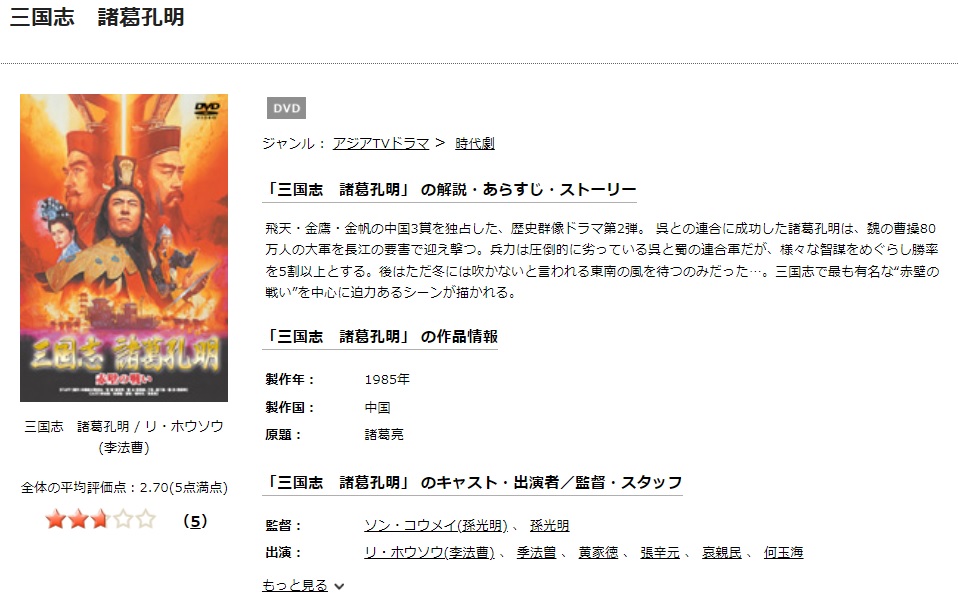Open the DVD cover image of 三国志 諸葛孔明
The width and height of the screenshot is (958, 609).
click(x=124, y=248)
